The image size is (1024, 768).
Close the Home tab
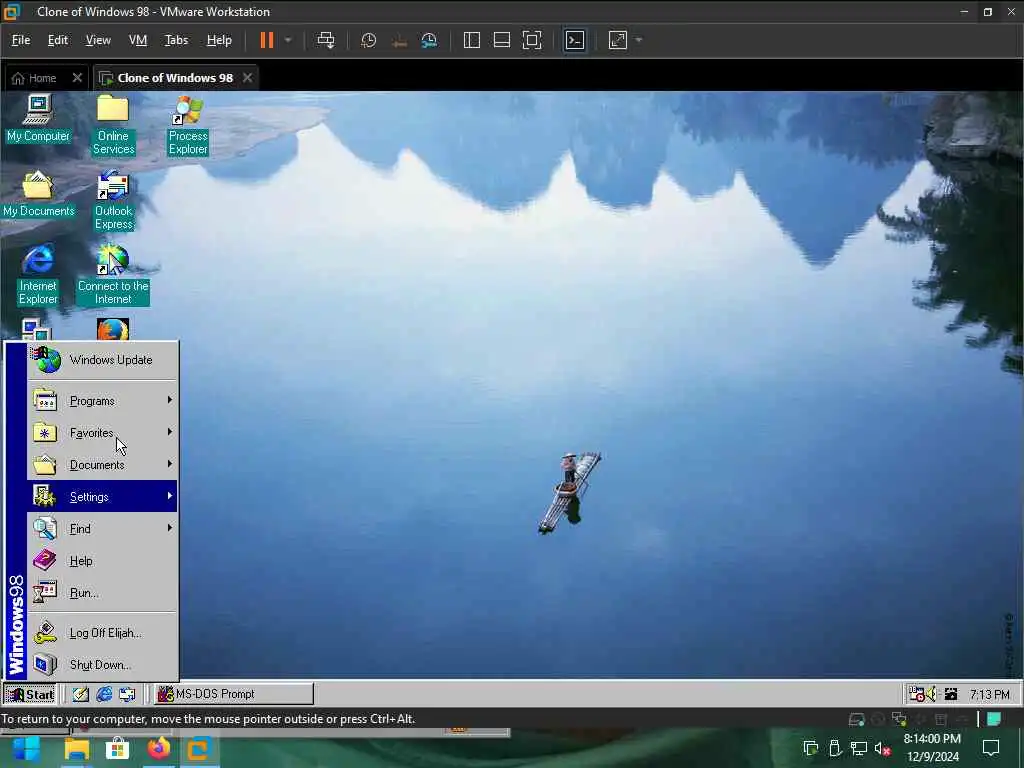click(x=77, y=78)
